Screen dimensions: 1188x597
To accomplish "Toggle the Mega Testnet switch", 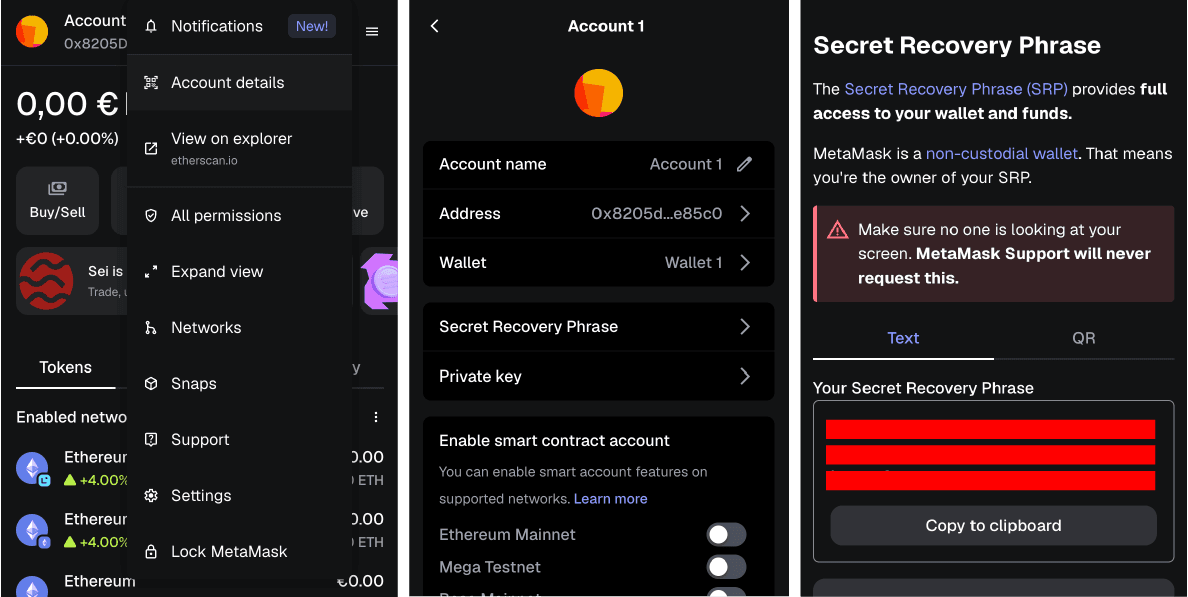I will [726, 567].
